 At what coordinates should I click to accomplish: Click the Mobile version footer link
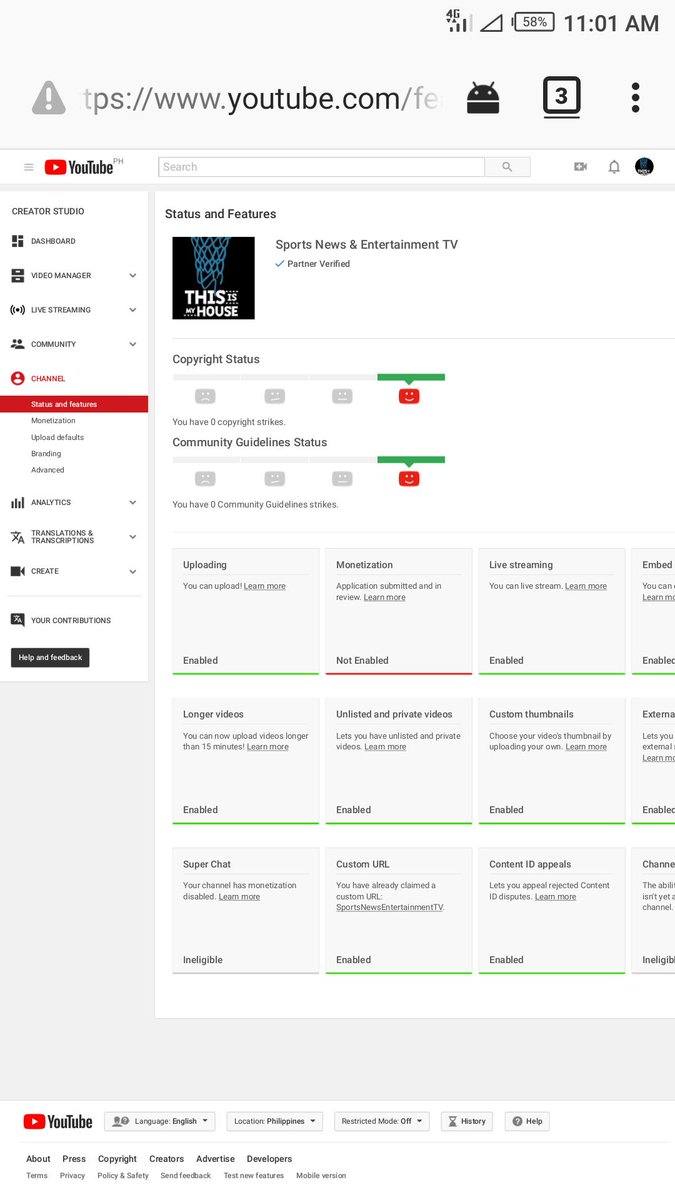tap(321, 1176)
